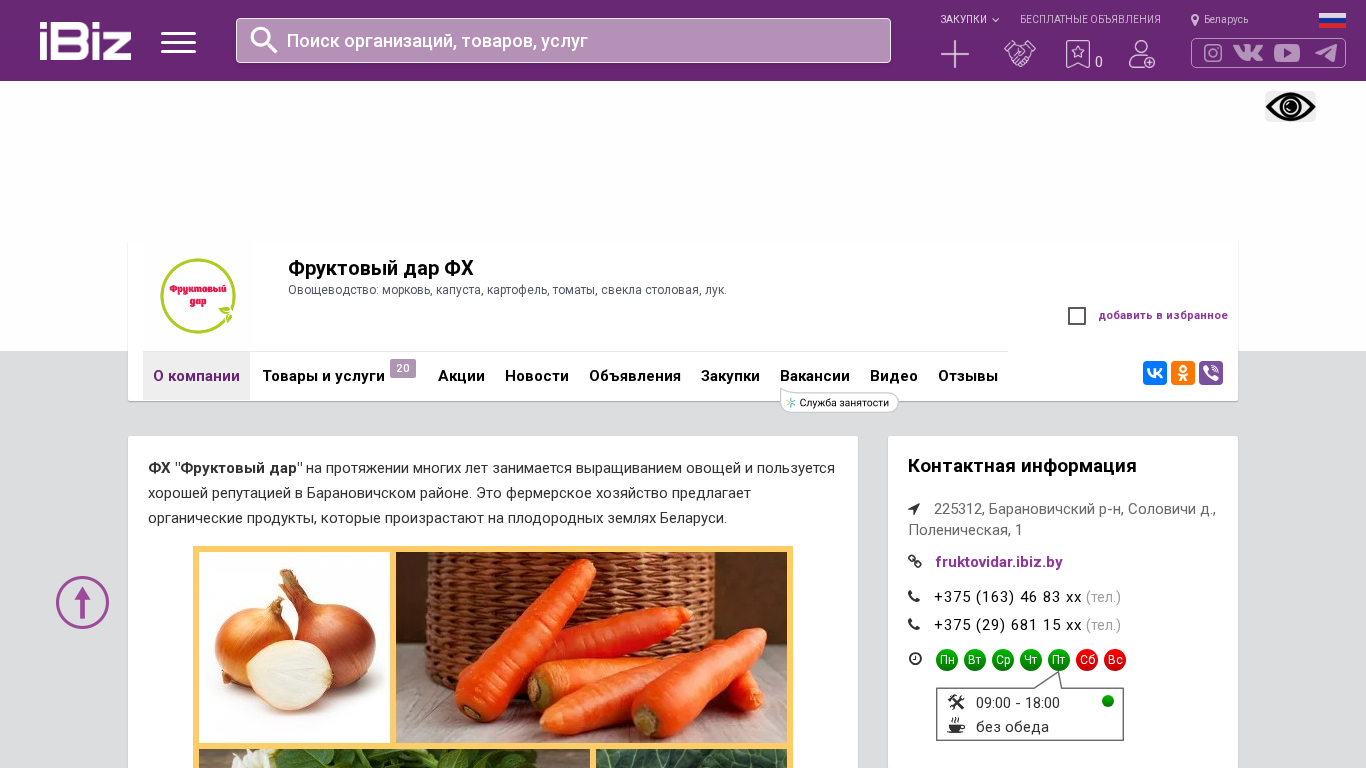
Task: Click the location pin icon near Беларусь
Action: pos(1195,20)
